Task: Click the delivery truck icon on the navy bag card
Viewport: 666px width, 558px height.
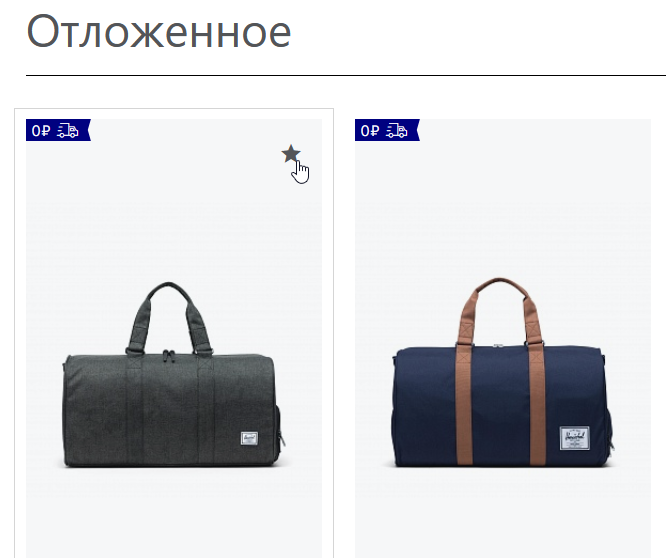Action: pyautogui.click(x=397, y=130)
